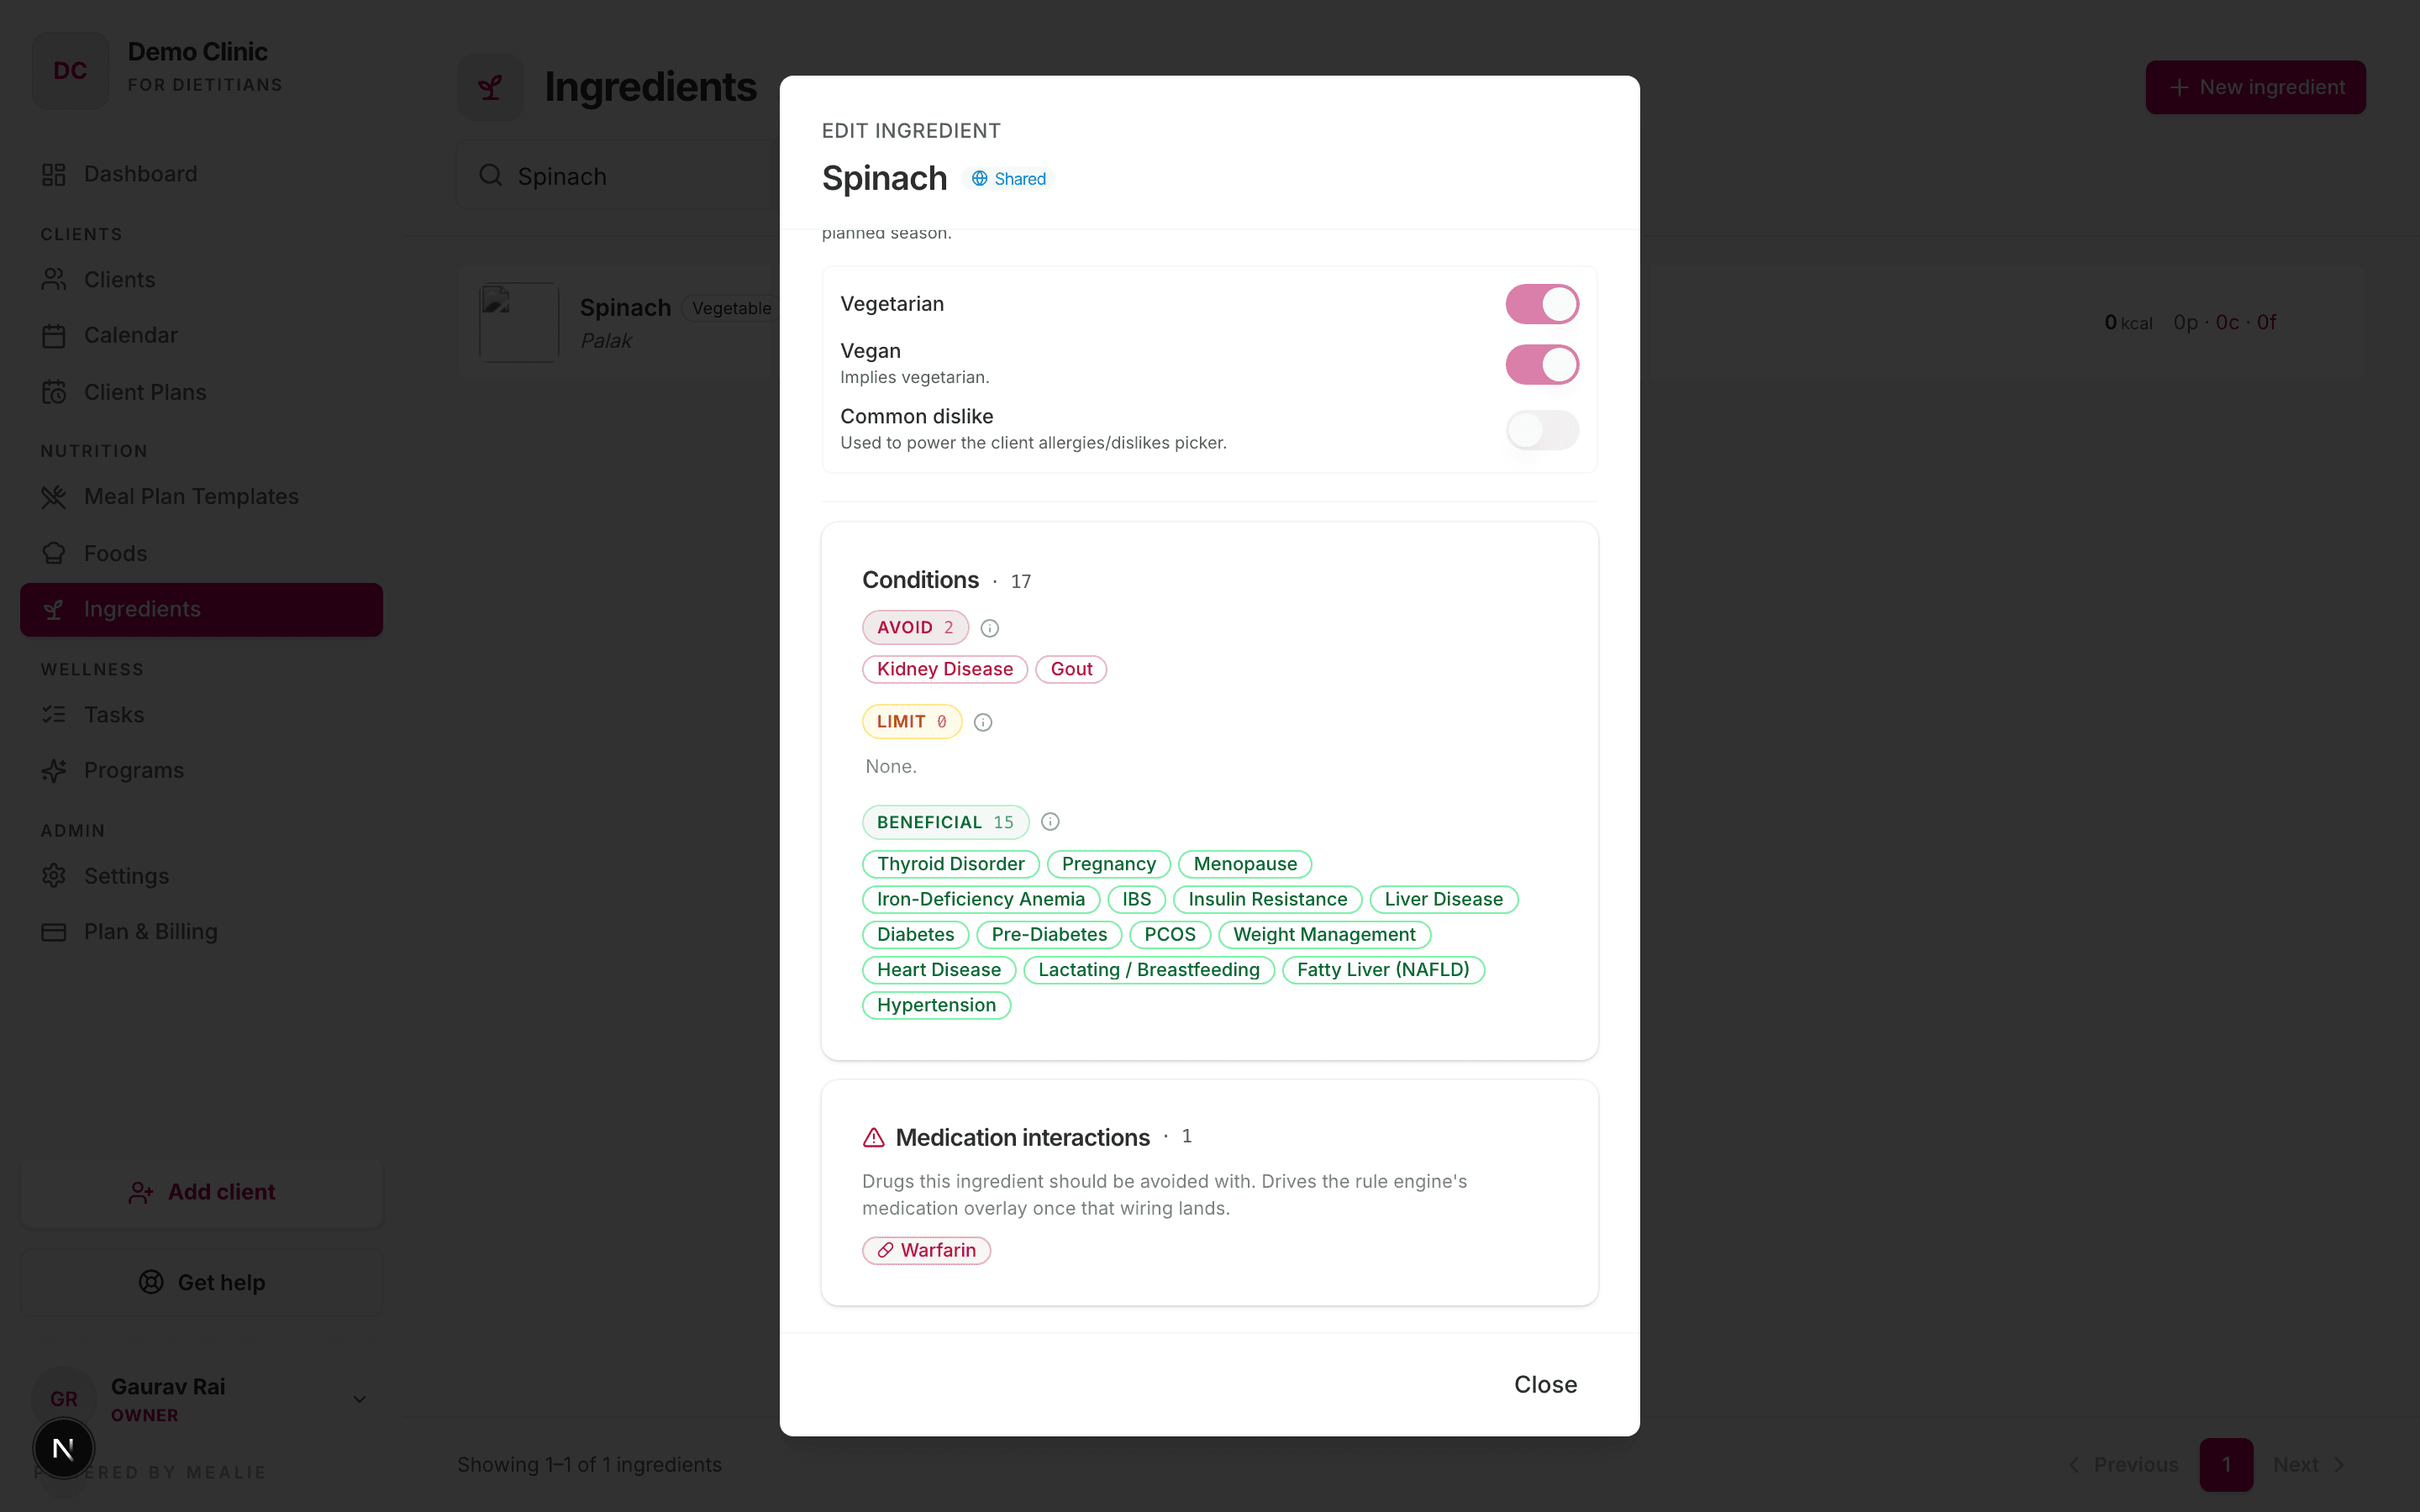Viewport: 2420px width, 1512px height.
Task: Click the Menopause beneficial tag
Action: pos(1245,864)
